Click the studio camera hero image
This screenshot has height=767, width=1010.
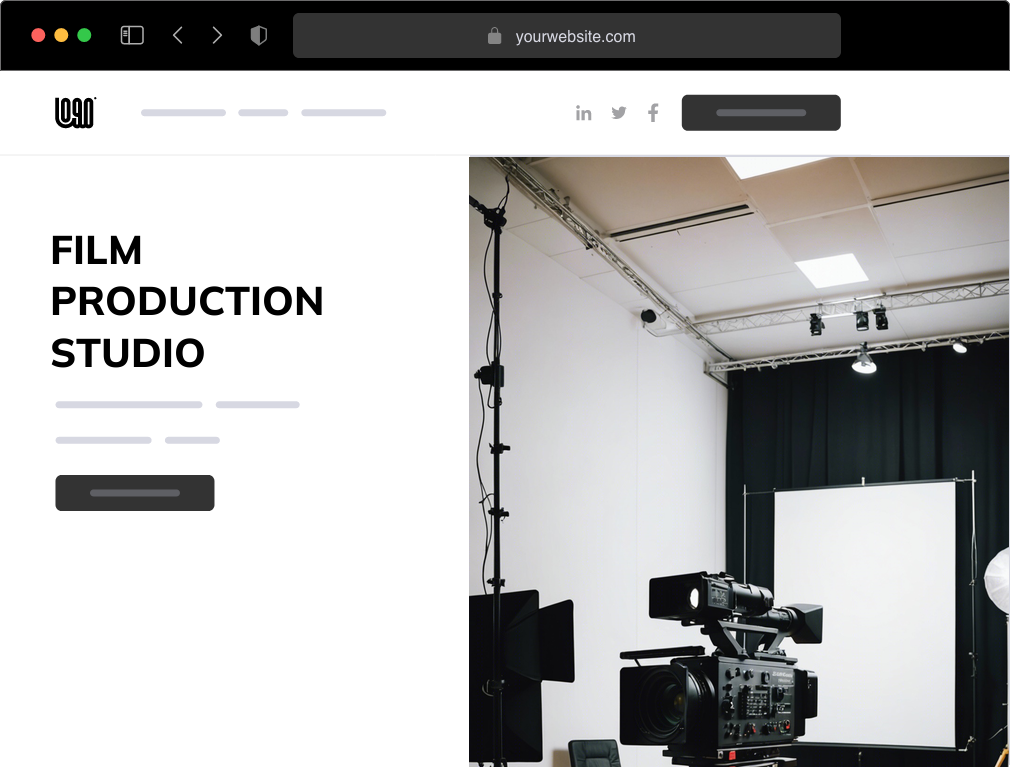(x=739, y=460)
